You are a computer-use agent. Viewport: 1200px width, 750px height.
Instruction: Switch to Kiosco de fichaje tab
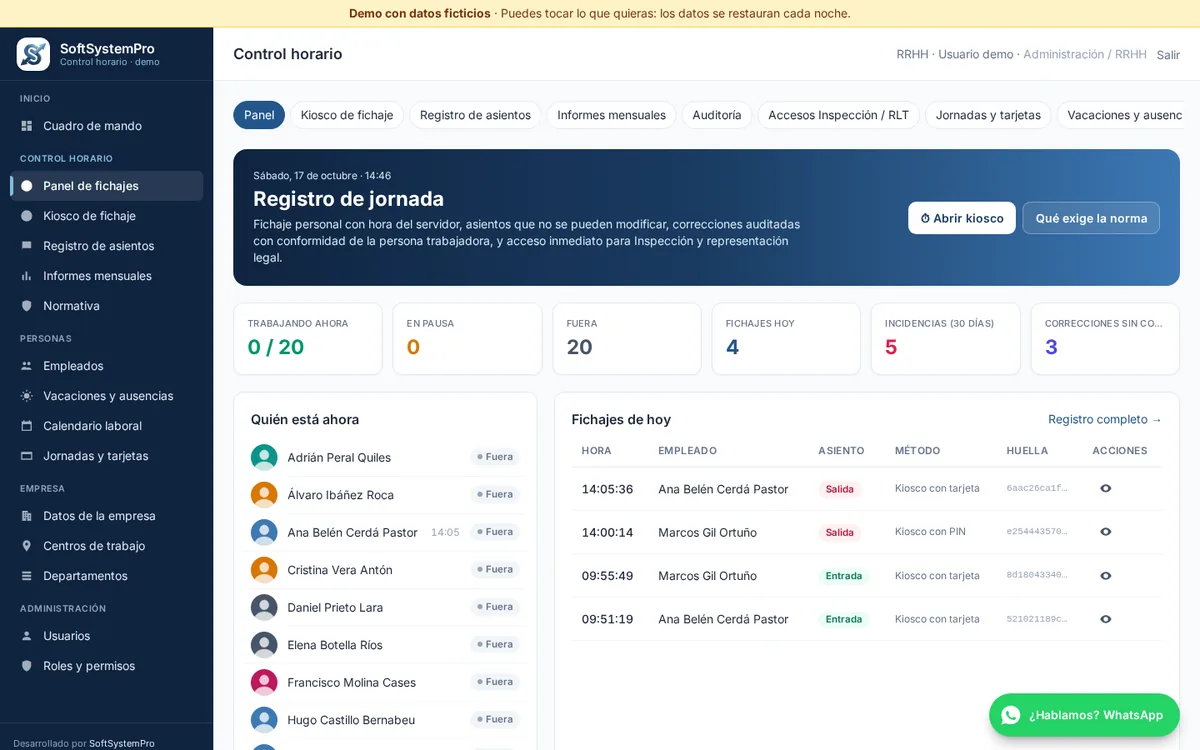[x=347, y=115]
